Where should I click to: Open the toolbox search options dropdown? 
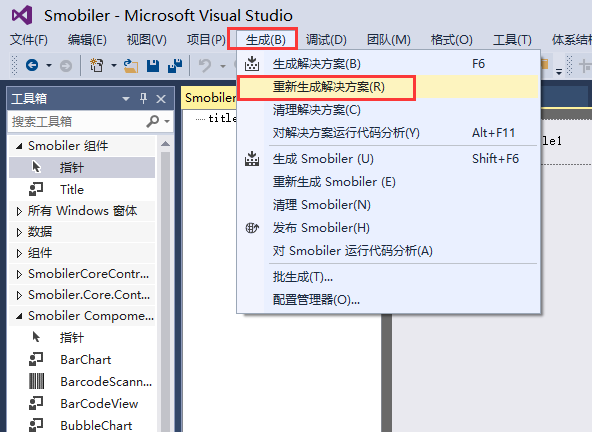(x=167, y=122)
